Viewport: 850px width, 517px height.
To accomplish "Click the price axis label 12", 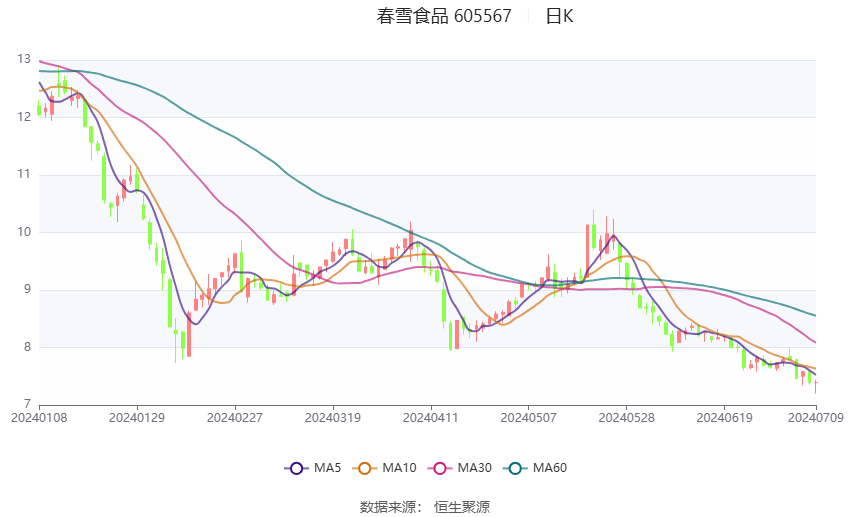I will click(24, 117).
